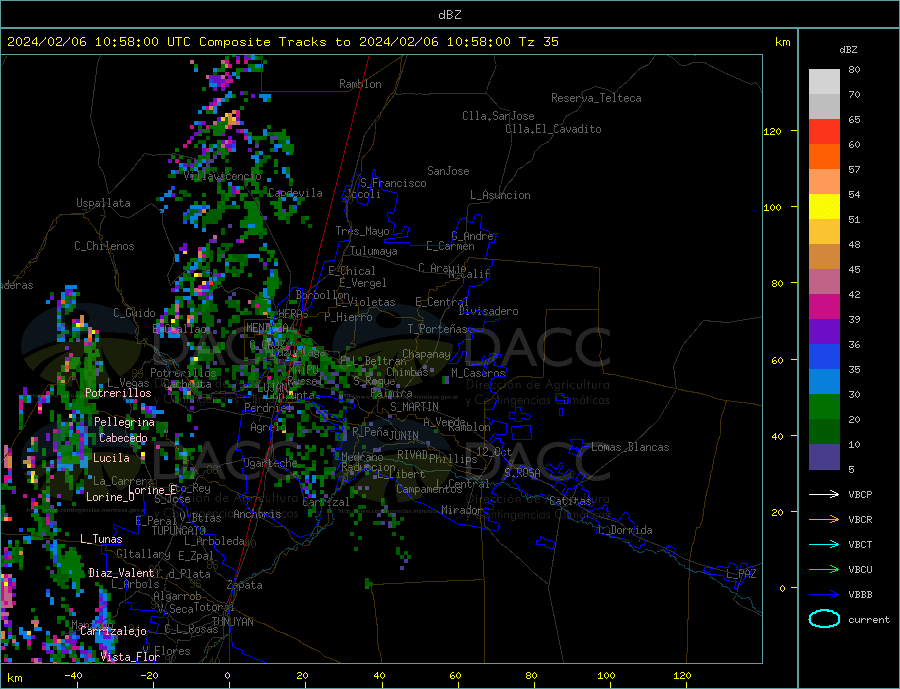900x689 pixels.
Task: Select the magenta 39-42 dBZ color band
Action: click(824, 307)
